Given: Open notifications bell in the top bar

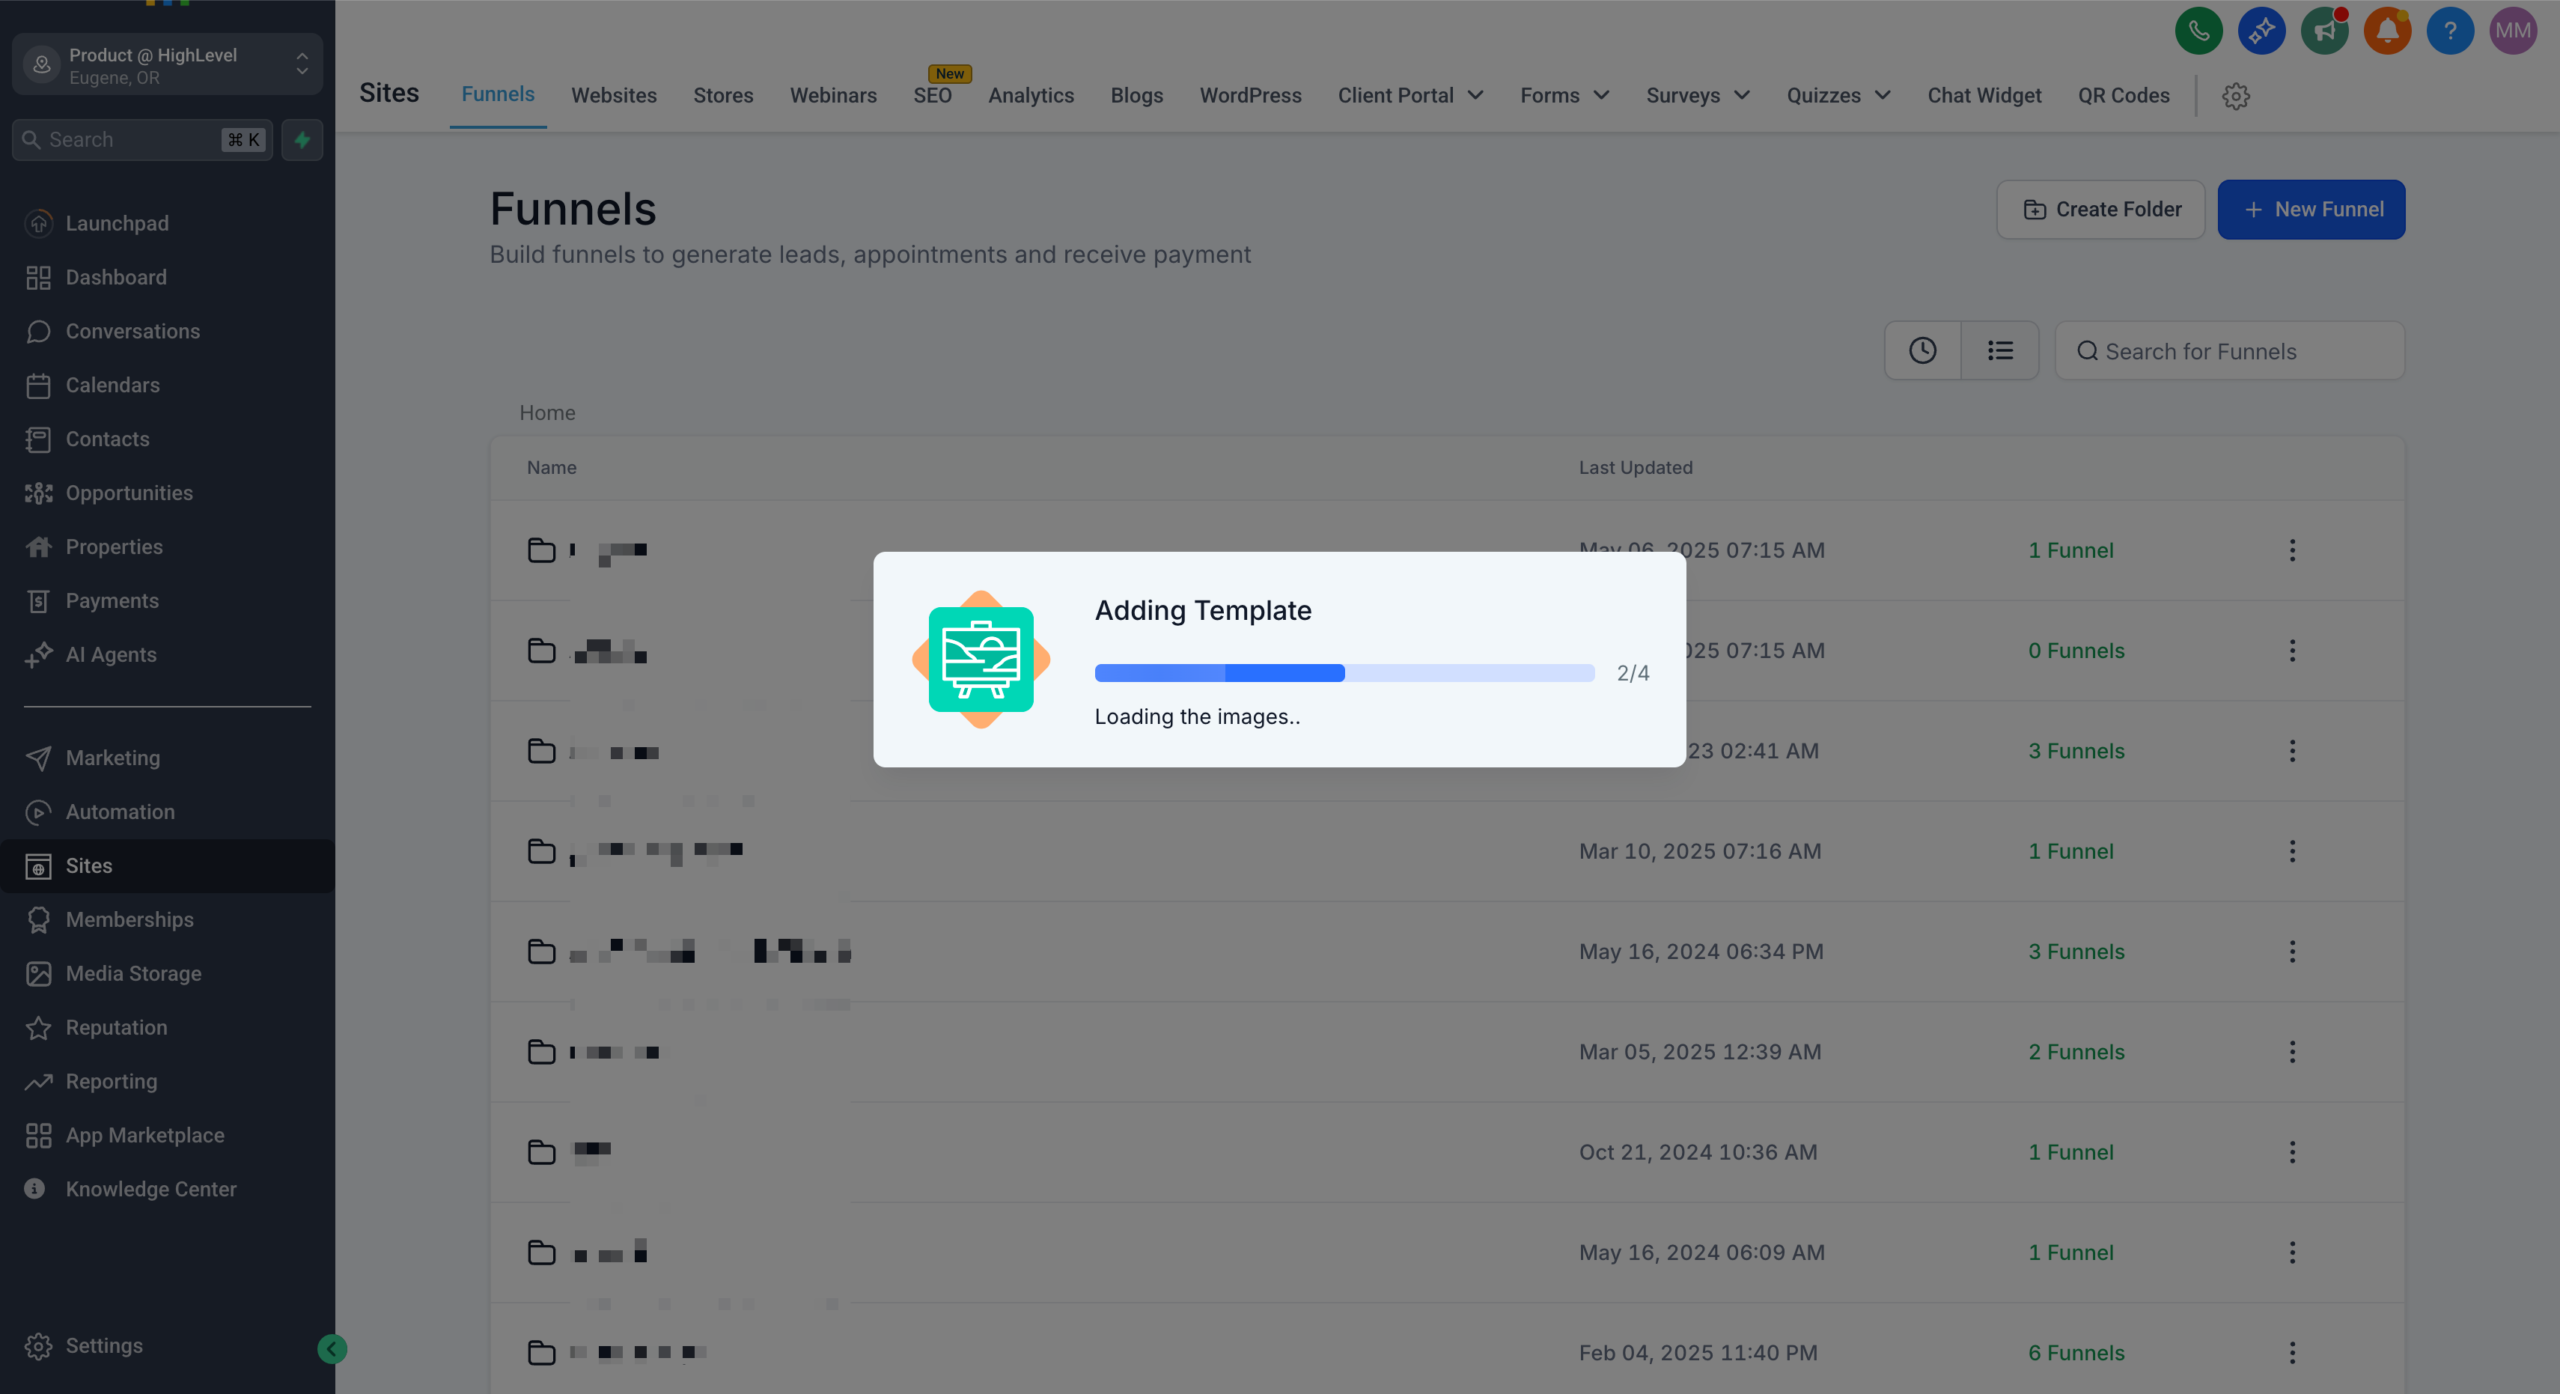Looking at the screenshot, I should [2387, 30].
